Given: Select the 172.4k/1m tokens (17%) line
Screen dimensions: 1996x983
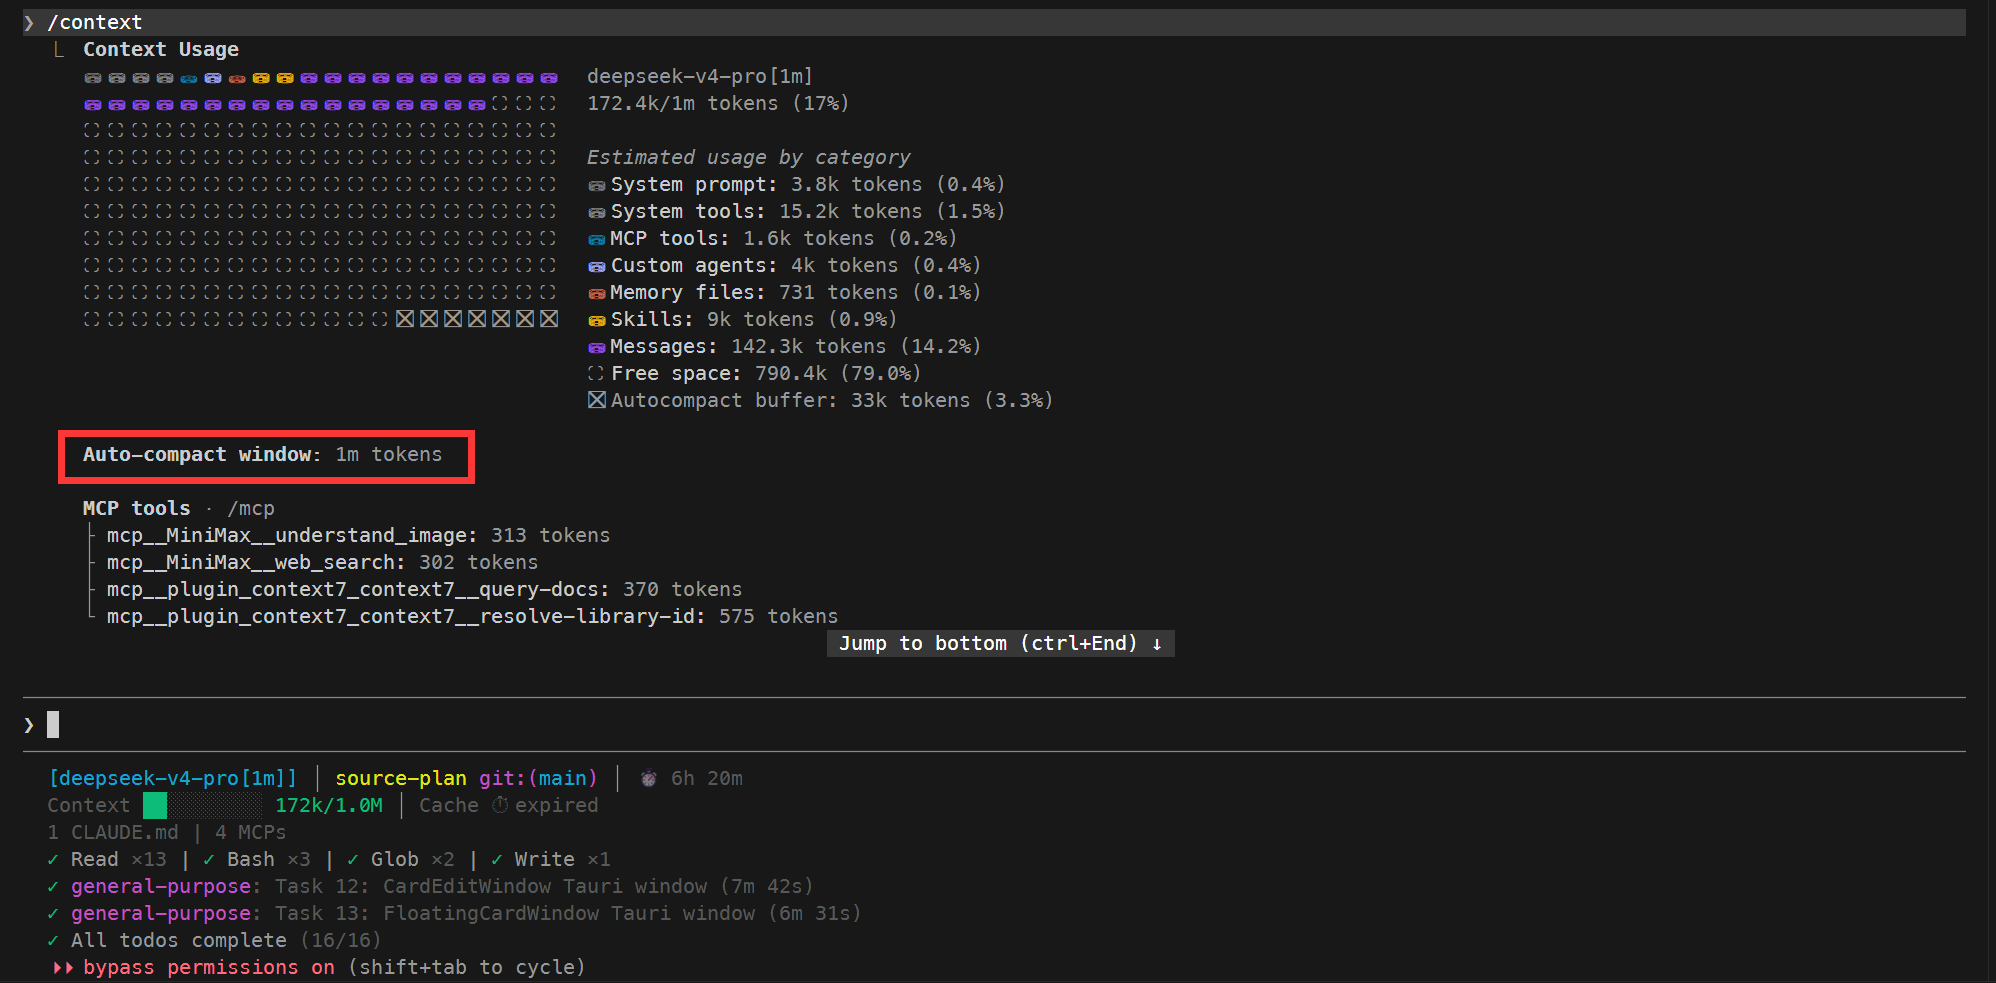Looking at the screenshot, I should [x=718, y=103].
